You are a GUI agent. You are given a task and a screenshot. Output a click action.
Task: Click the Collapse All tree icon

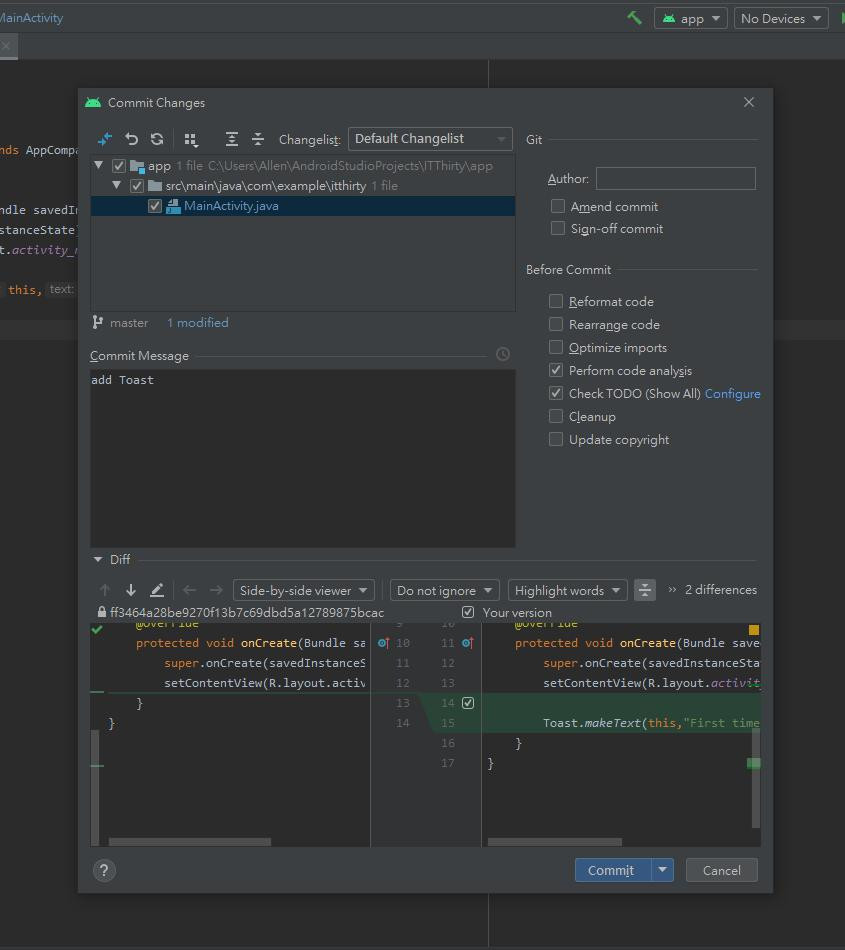(258, 139)
